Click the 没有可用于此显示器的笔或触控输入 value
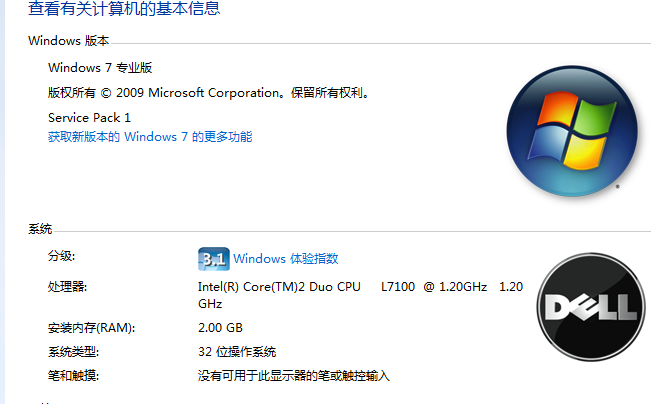660x404 pixels. pyautogui.click(x=294, y=375)
